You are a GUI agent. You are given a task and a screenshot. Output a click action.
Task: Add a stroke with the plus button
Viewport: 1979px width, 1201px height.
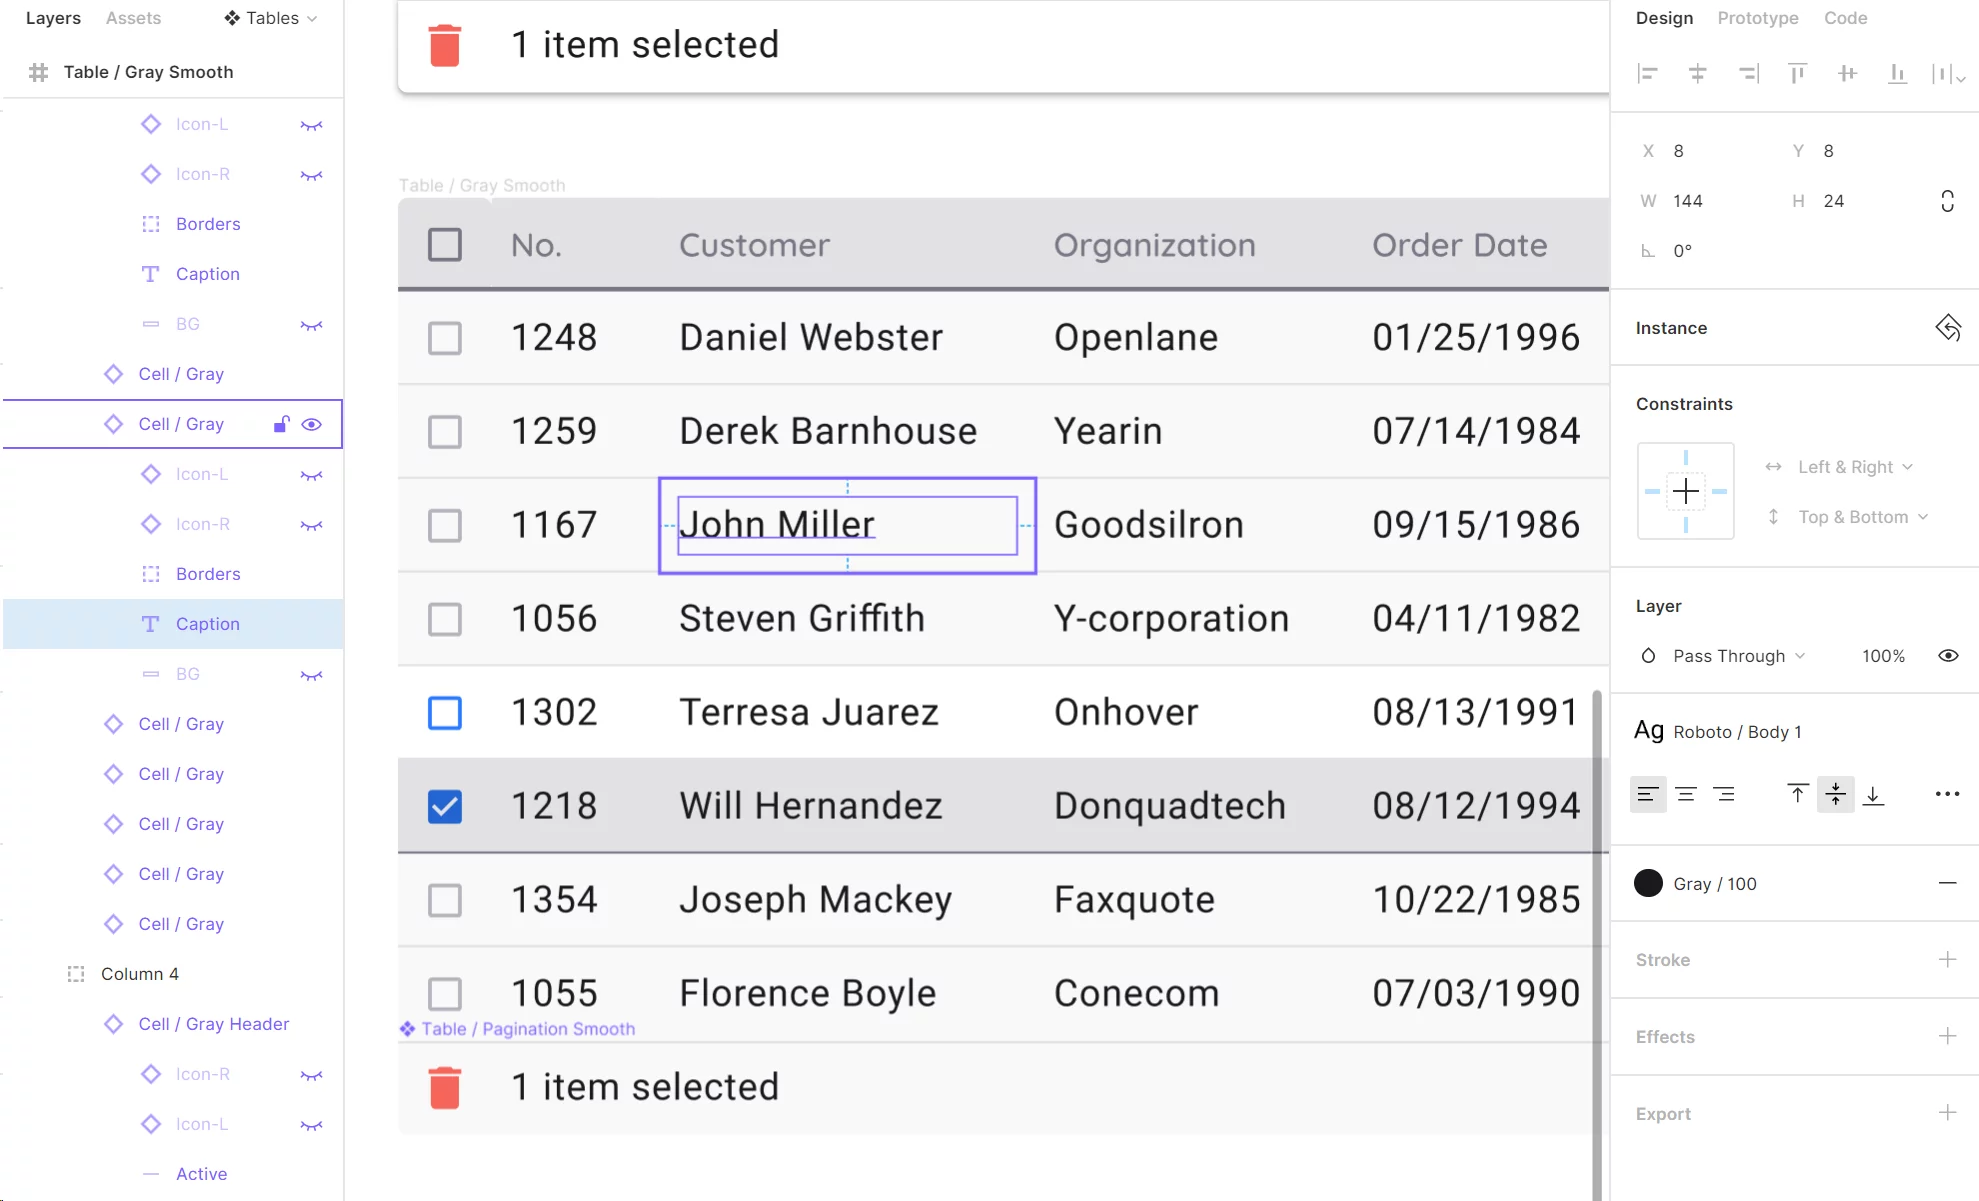[1948, 959]
